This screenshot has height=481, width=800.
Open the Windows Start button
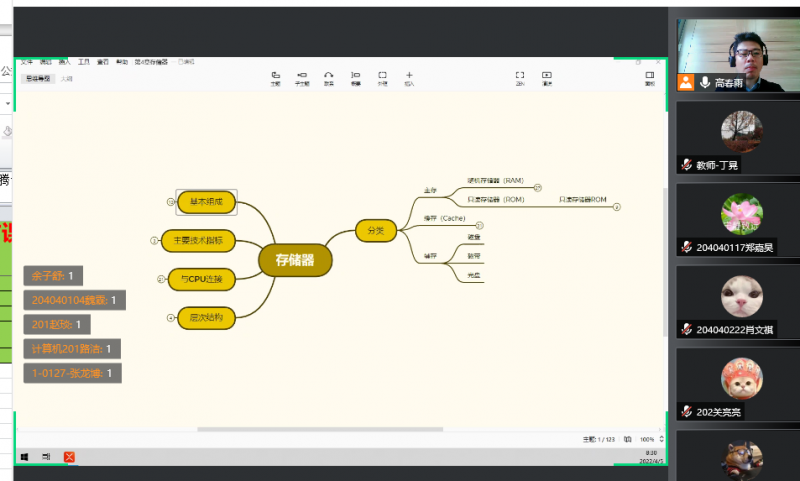pos(24,457)
